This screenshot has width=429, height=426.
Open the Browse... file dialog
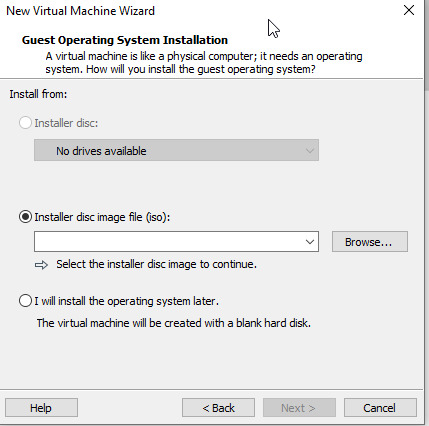coord(370,242)
